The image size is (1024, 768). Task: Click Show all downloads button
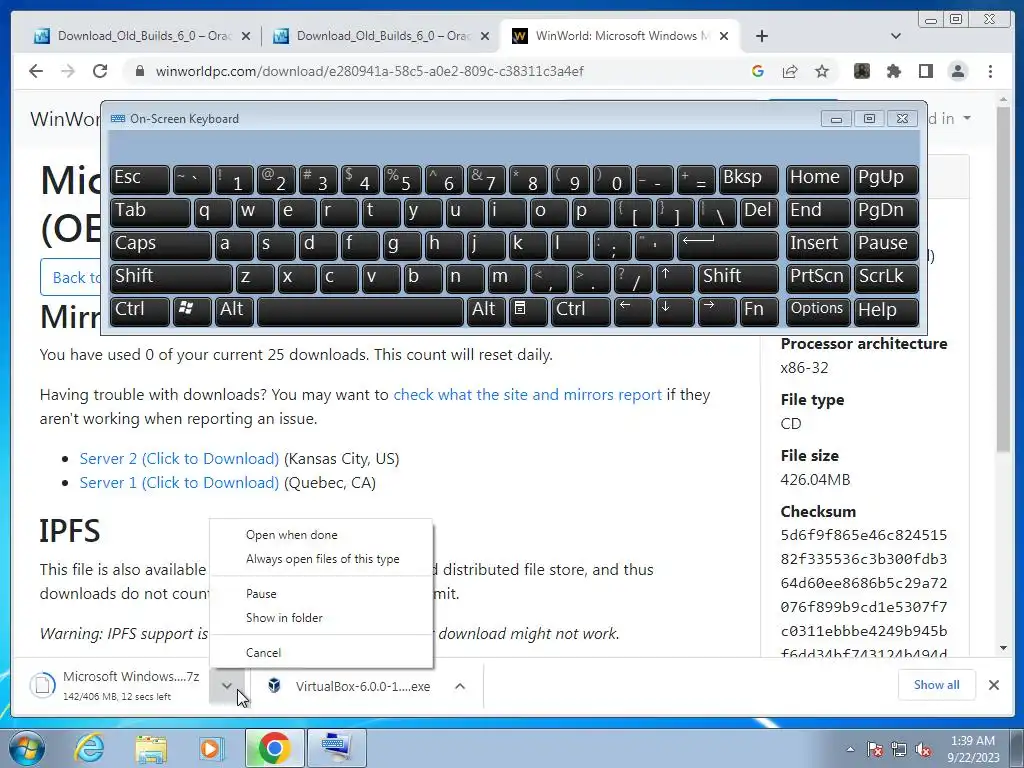pyautogui.click(x=936, y=684)
